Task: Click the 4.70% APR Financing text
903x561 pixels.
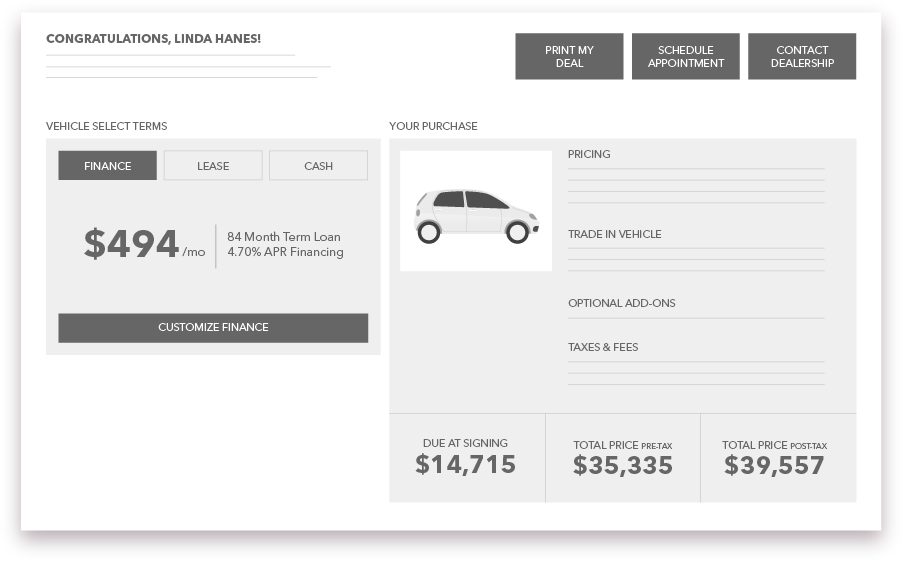Action: (285, 252)
